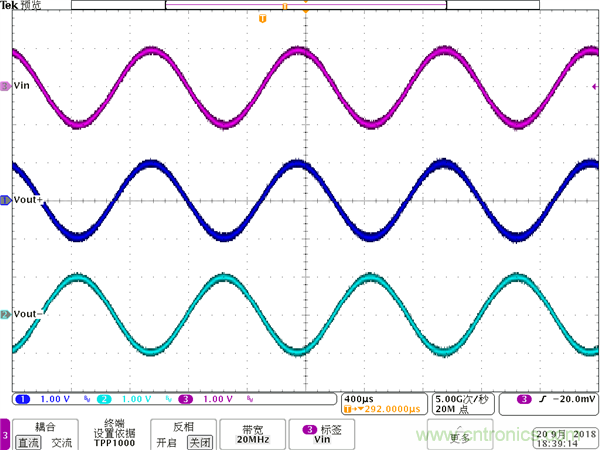The width and height of the screenshot is (600, 450).
Task: Set coupling to 交流 (AC)
Action: [x=62, y=442]
